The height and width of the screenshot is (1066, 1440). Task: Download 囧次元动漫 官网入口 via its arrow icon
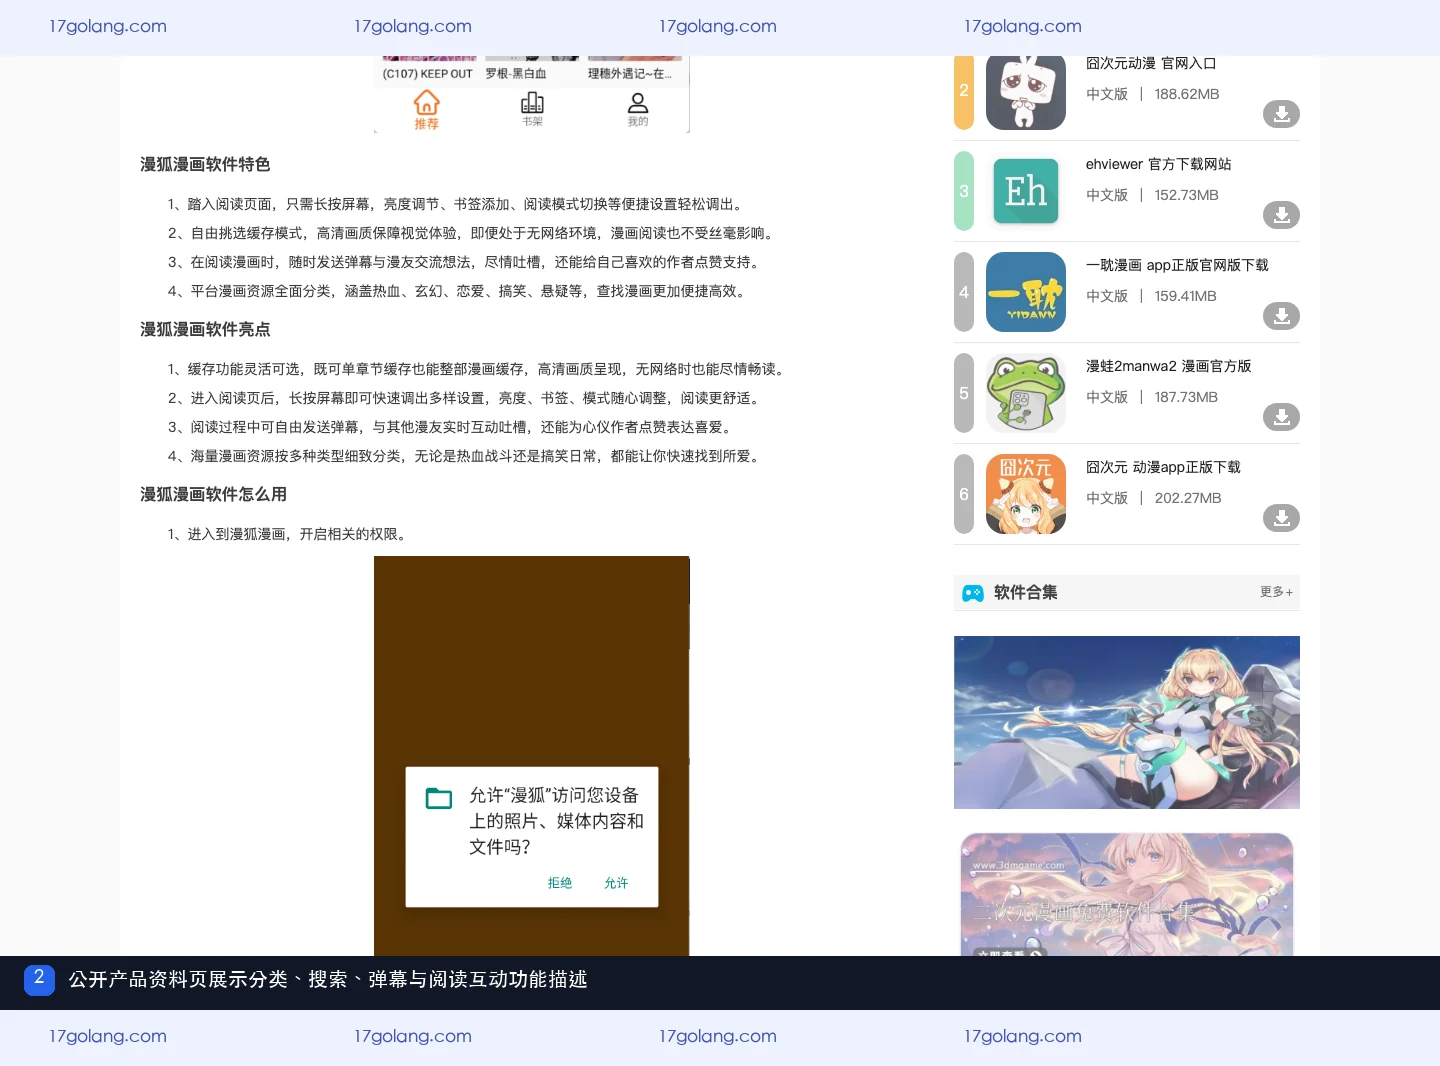coord(1281,114)
